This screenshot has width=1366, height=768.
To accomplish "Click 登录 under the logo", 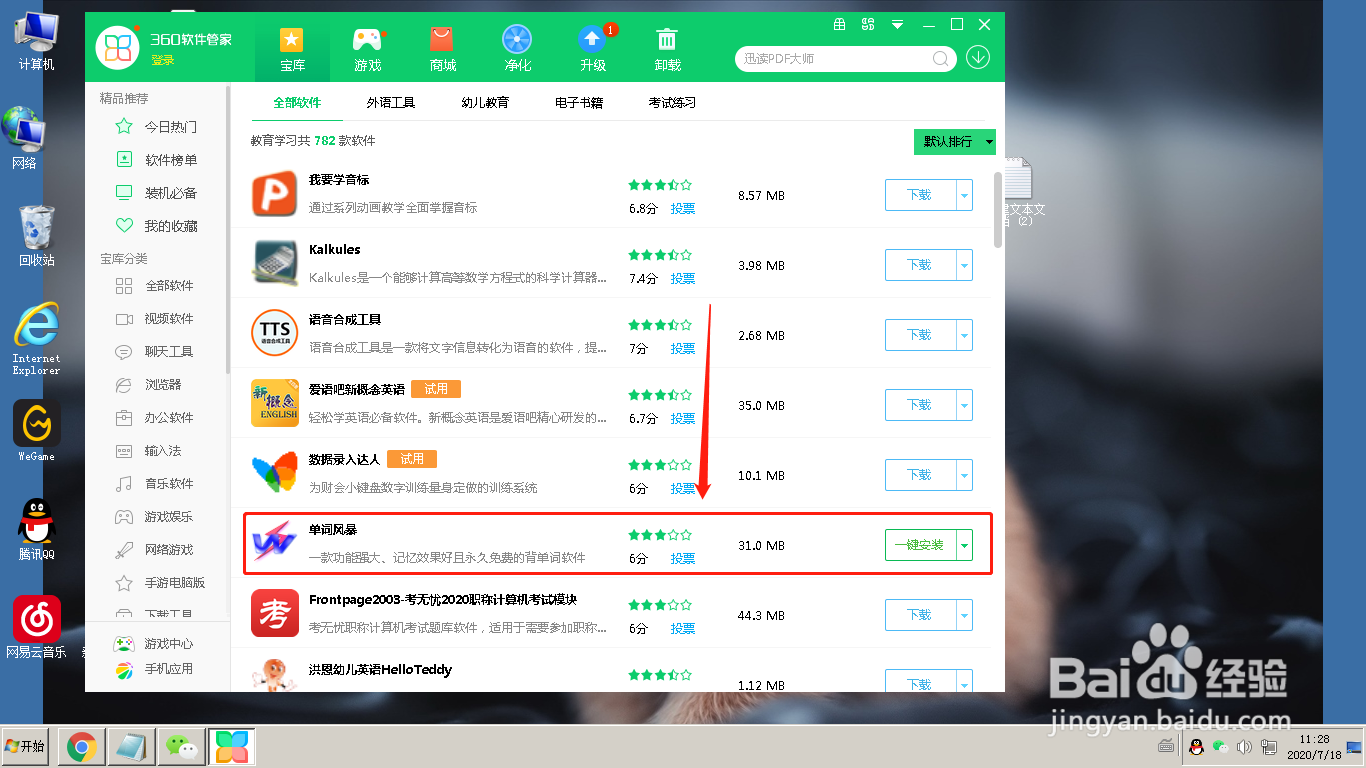I will tap(163, 61).
